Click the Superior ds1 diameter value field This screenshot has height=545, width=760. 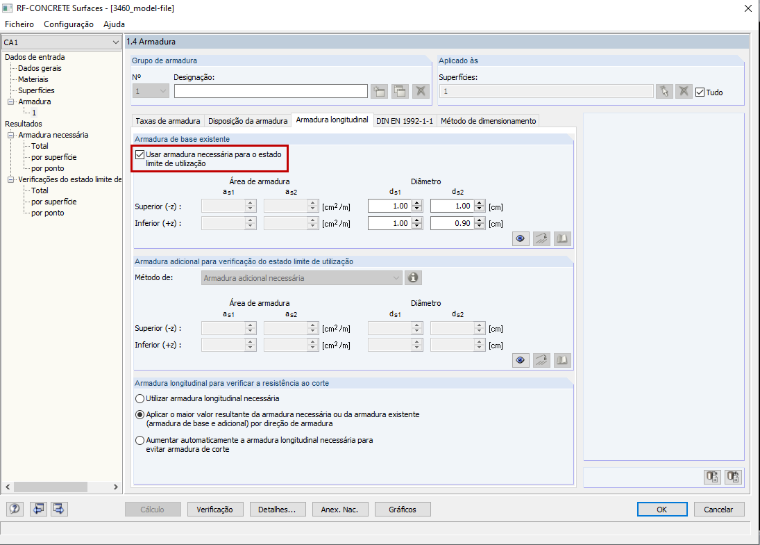click(390, 206)
